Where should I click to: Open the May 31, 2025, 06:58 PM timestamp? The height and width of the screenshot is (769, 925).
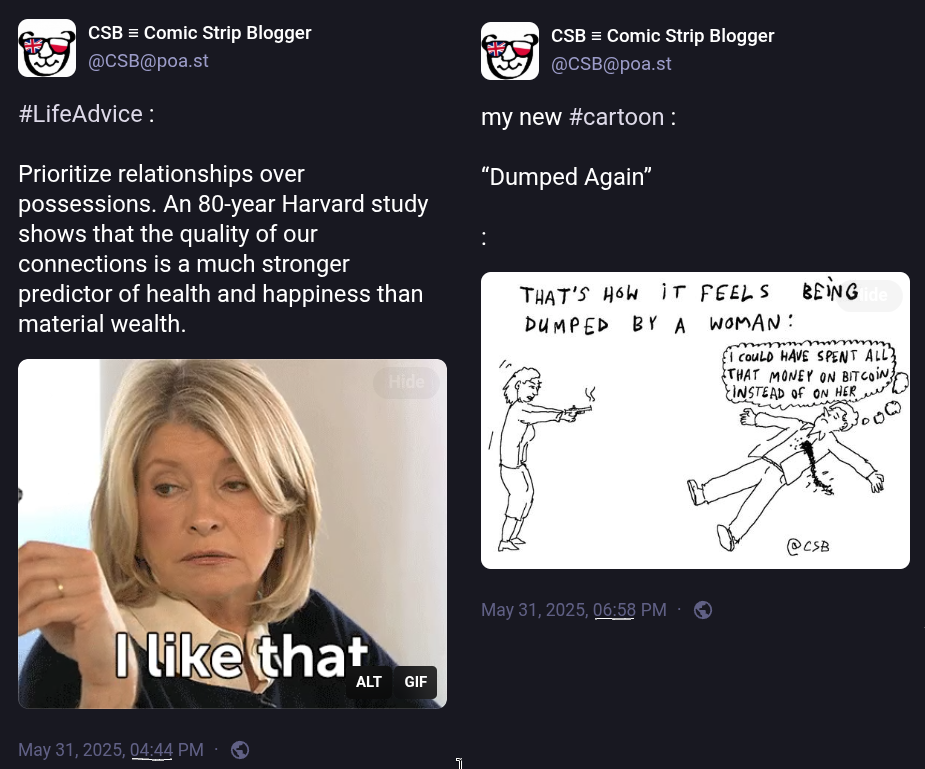(x=574, y=610)
